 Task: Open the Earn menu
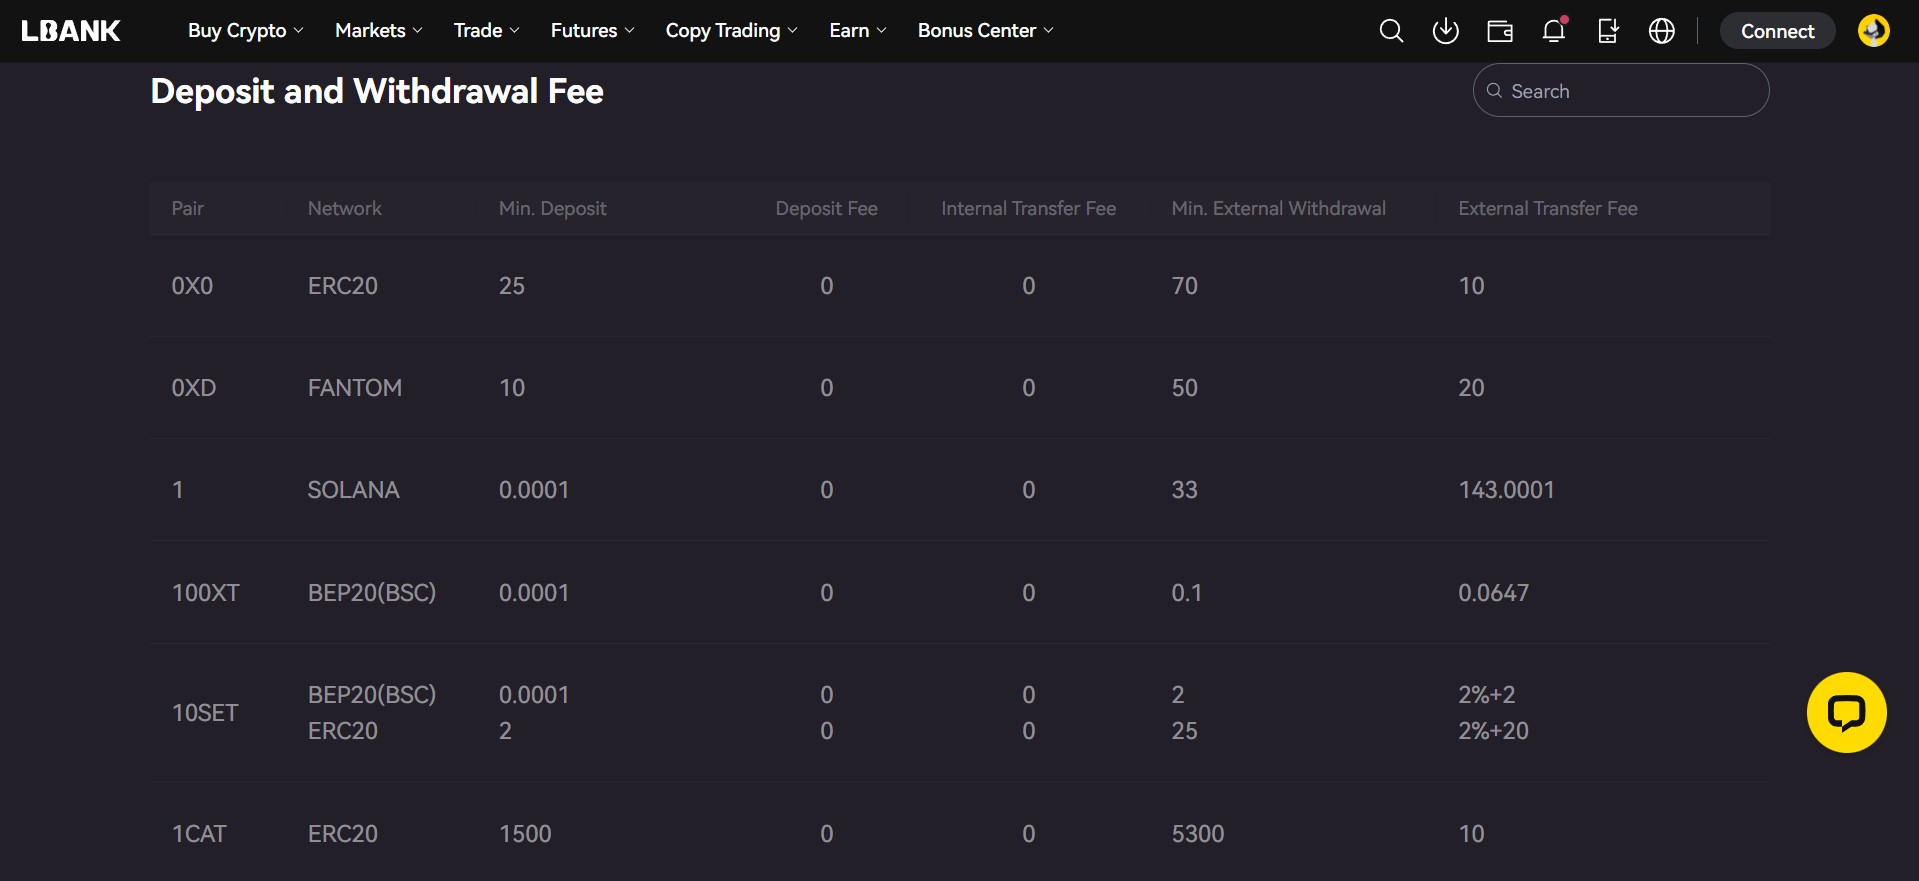tap(858, 31)
